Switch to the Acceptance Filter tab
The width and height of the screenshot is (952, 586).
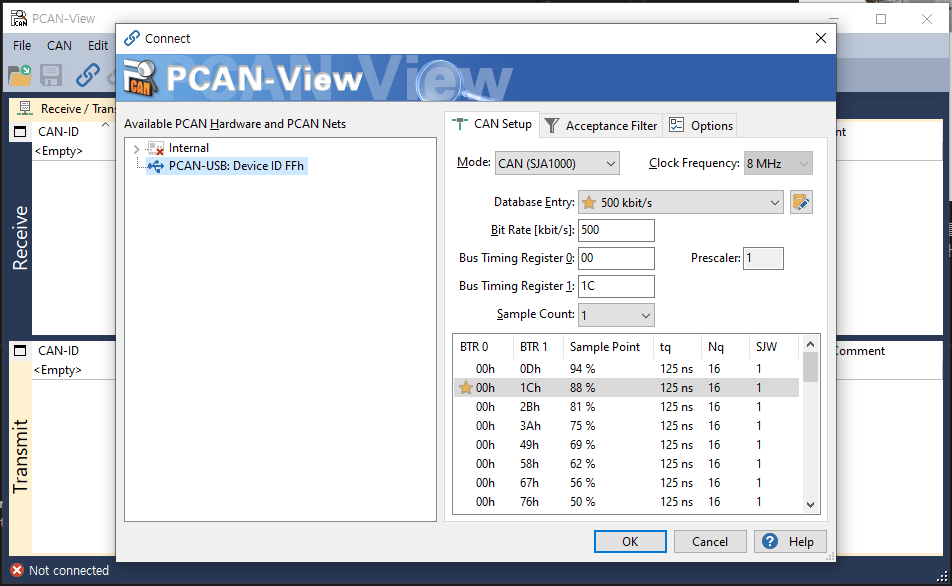(x=601, y=126)
